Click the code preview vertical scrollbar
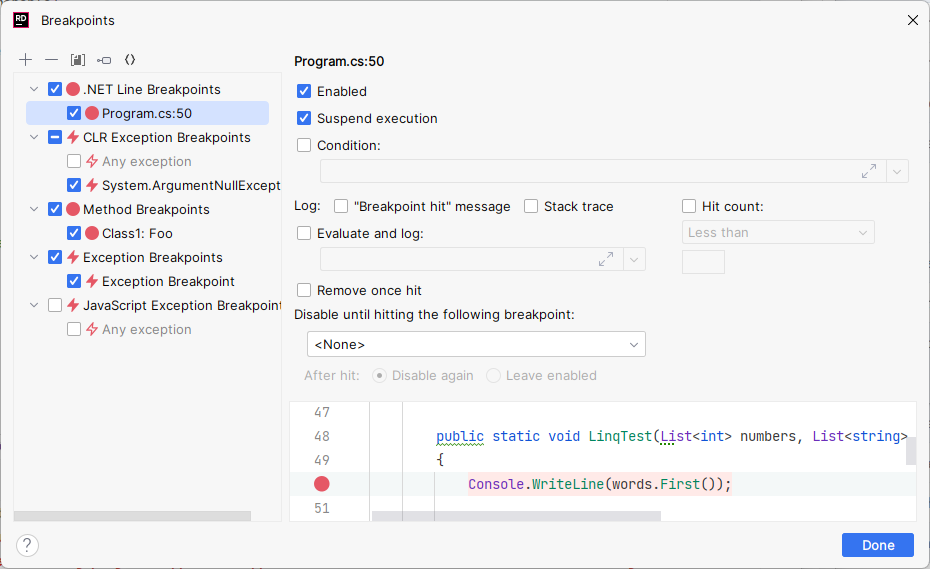 pyautogui.click(x=911, y=451)
